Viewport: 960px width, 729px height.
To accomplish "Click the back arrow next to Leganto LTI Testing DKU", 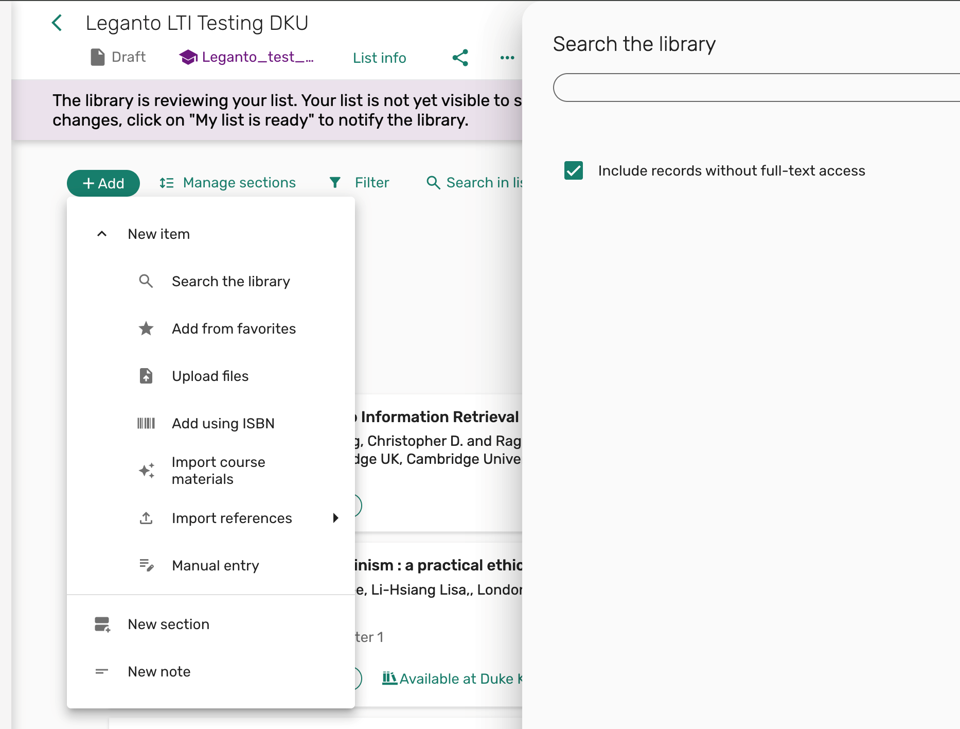I will click(x=57, y=23).
